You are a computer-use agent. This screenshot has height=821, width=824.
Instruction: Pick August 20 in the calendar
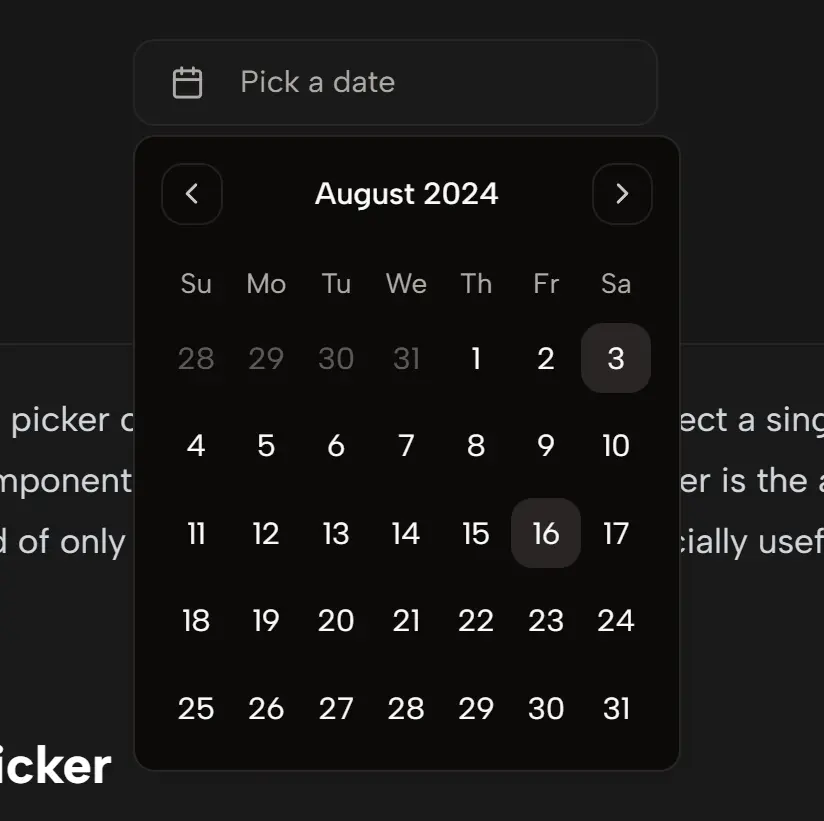pyautogui.click(x=336, y=621)
